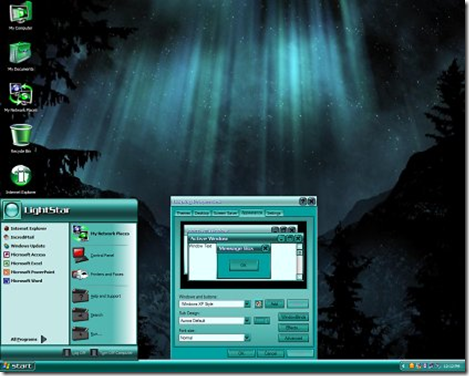Launch Microsoft PowerPoint from Start menu

coord(29,272)
